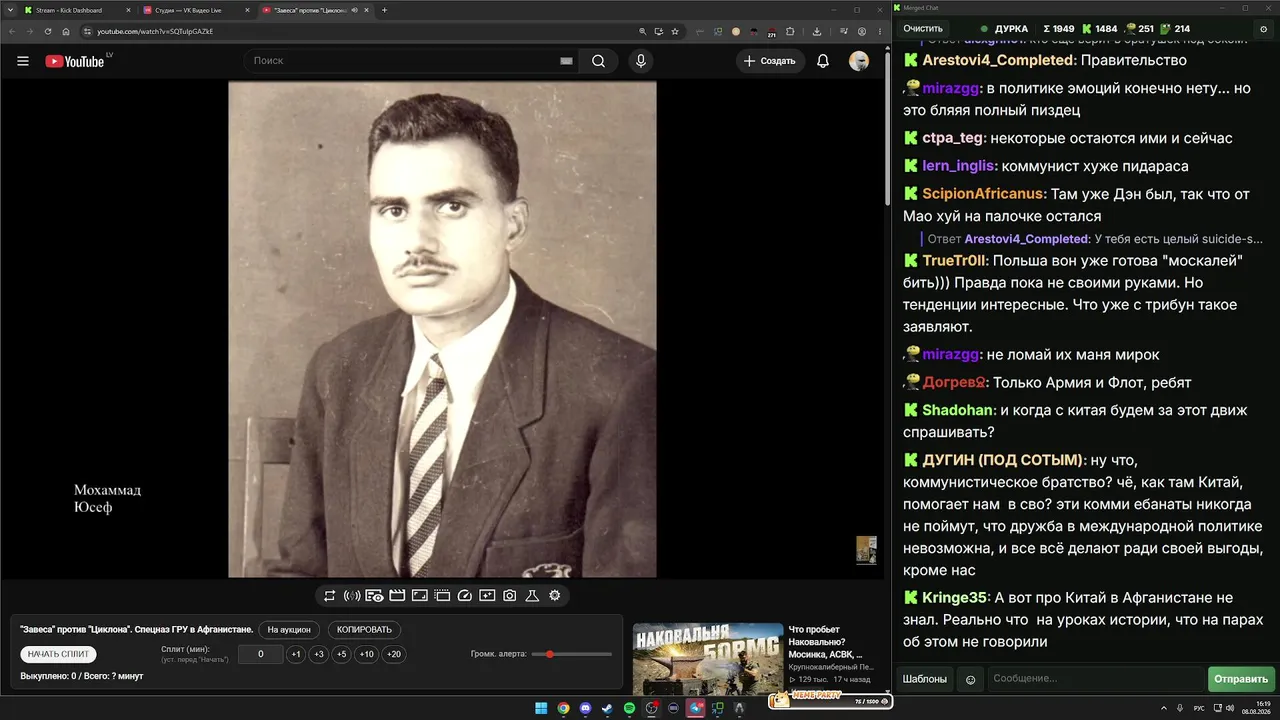Click the Chrome address bar URL
The width and height of the screenshot is (1280, 720).
tap(155, 31)
